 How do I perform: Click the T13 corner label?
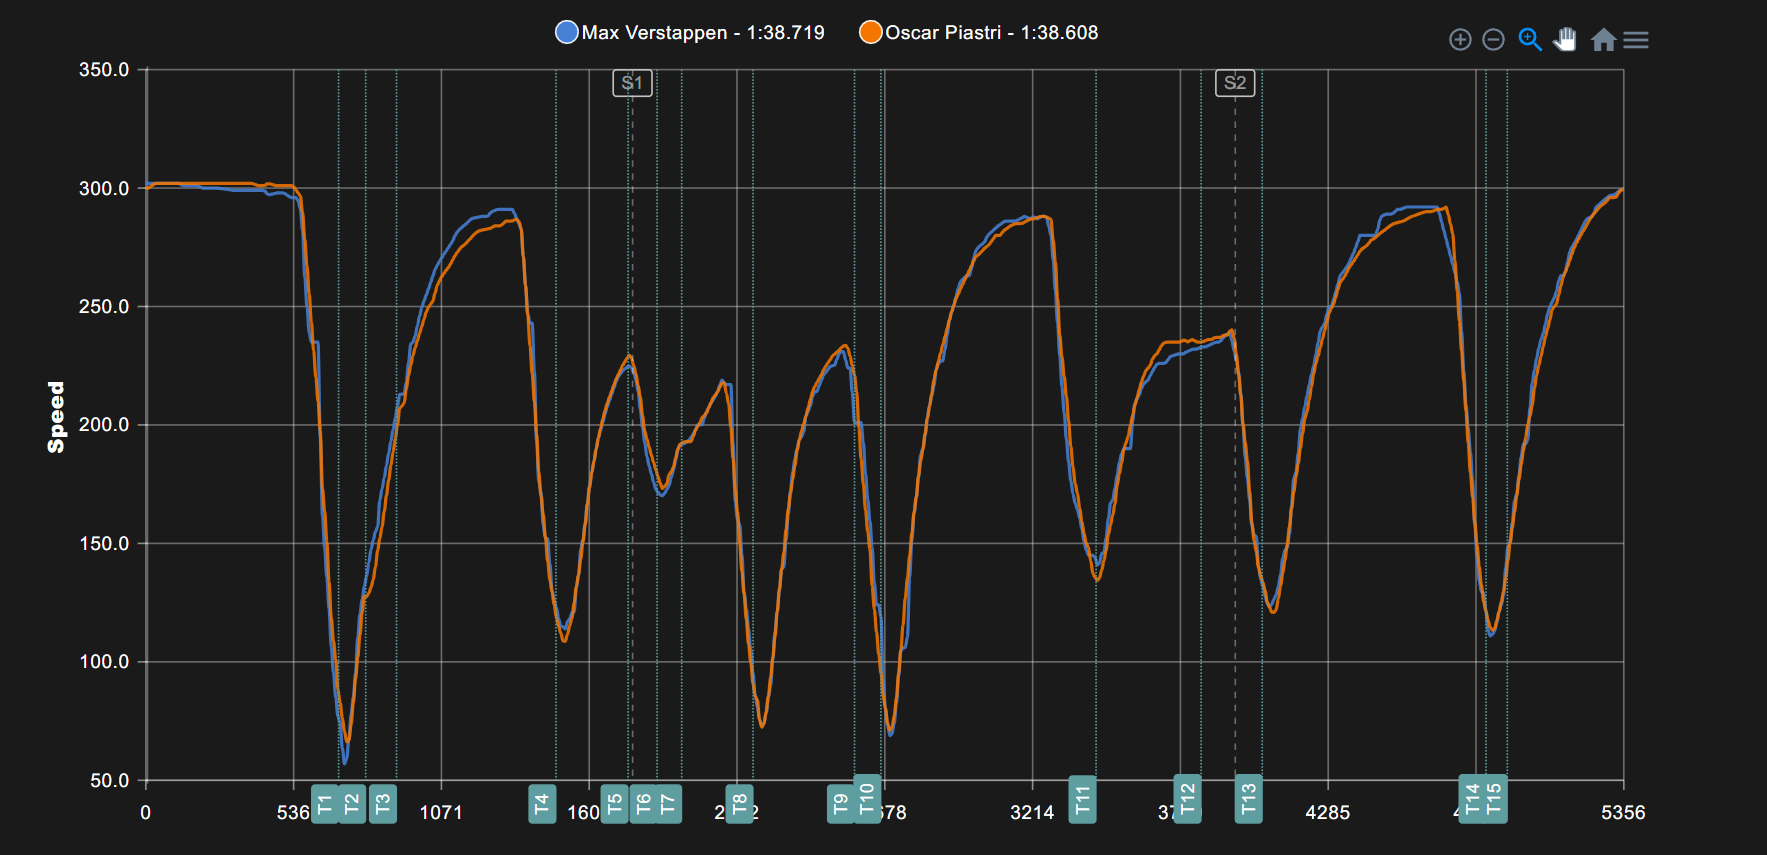(1248, 798)
